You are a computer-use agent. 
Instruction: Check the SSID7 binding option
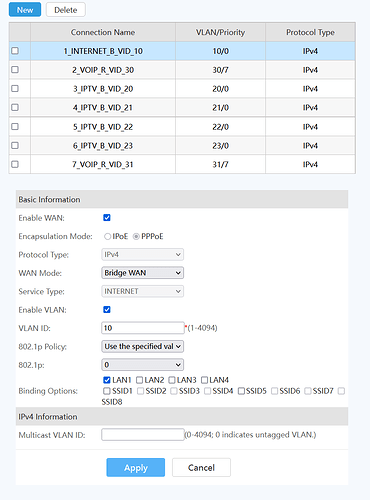[x=308, y=391]
